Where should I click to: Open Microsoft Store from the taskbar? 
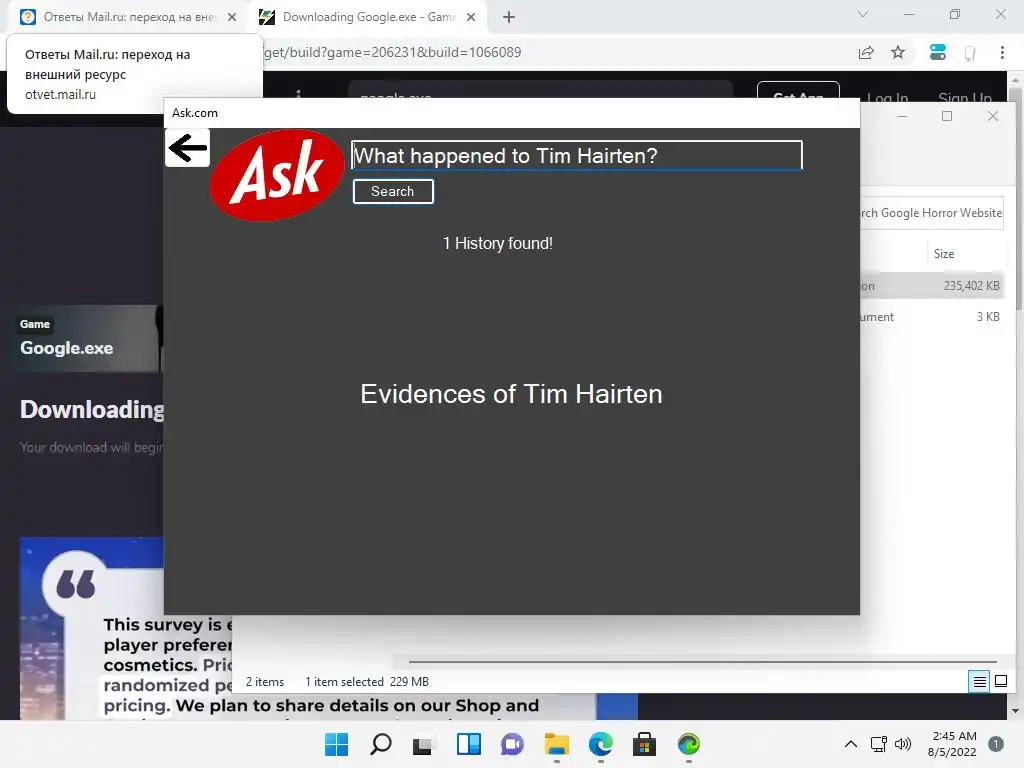pyautogui.click(x=645, y=744)
